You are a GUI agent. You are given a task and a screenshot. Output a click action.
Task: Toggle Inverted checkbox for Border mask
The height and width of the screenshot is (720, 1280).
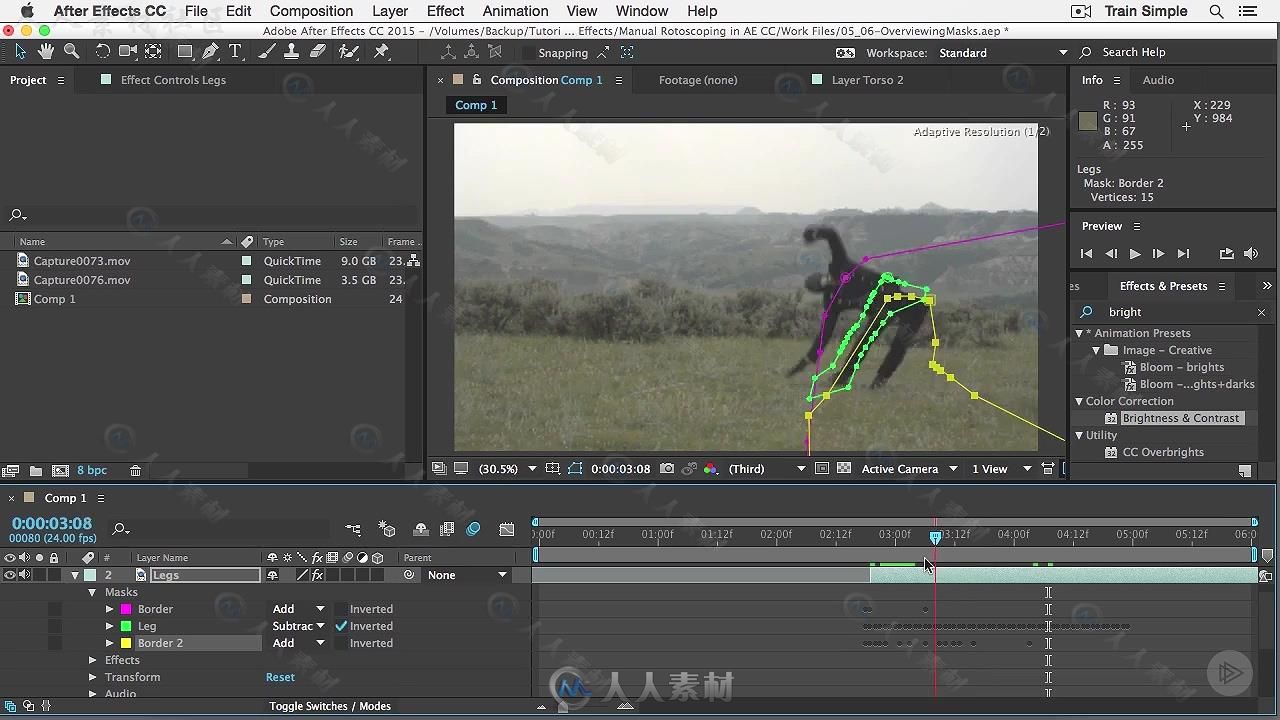[x=341, y=609]
